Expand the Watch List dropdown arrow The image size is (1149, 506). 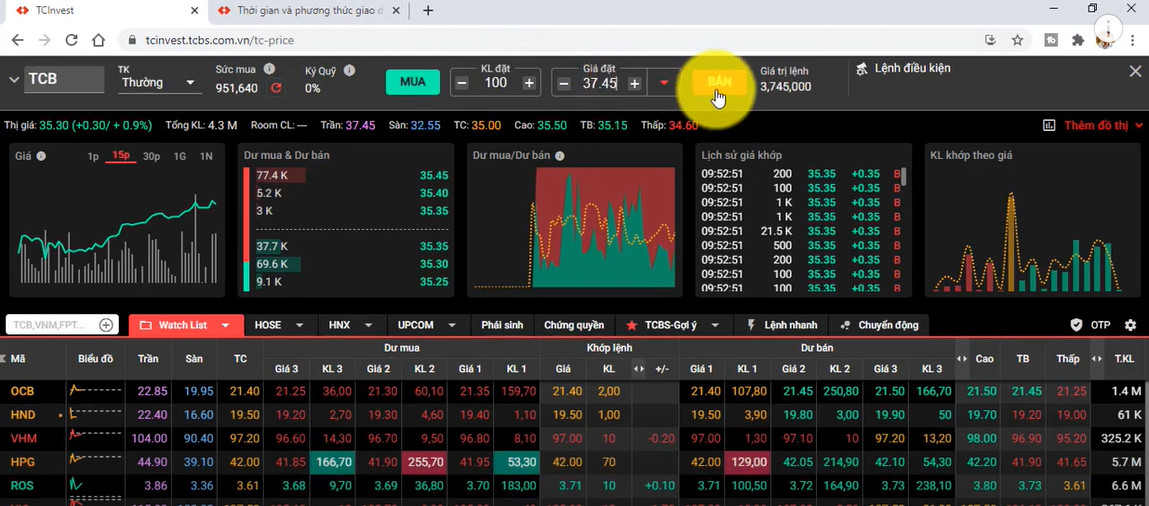226,325
